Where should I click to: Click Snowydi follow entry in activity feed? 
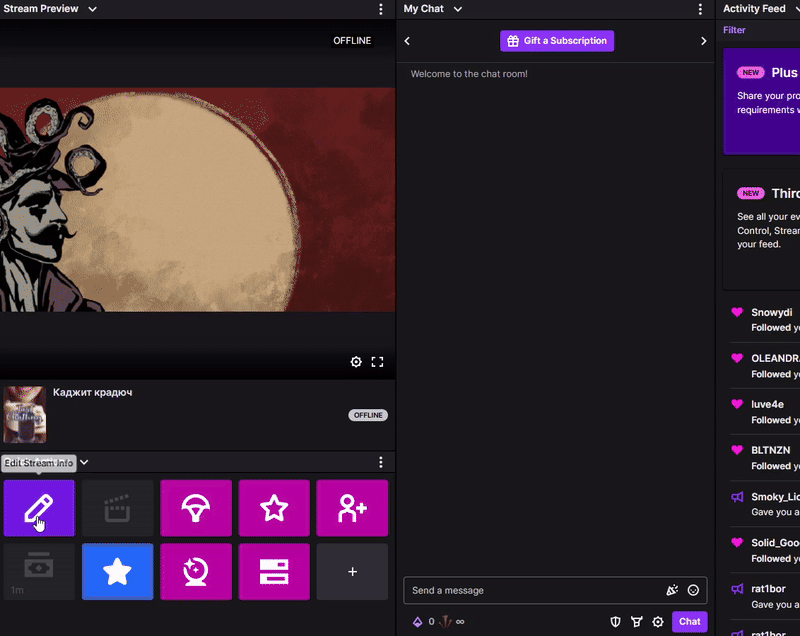point(765,320)
